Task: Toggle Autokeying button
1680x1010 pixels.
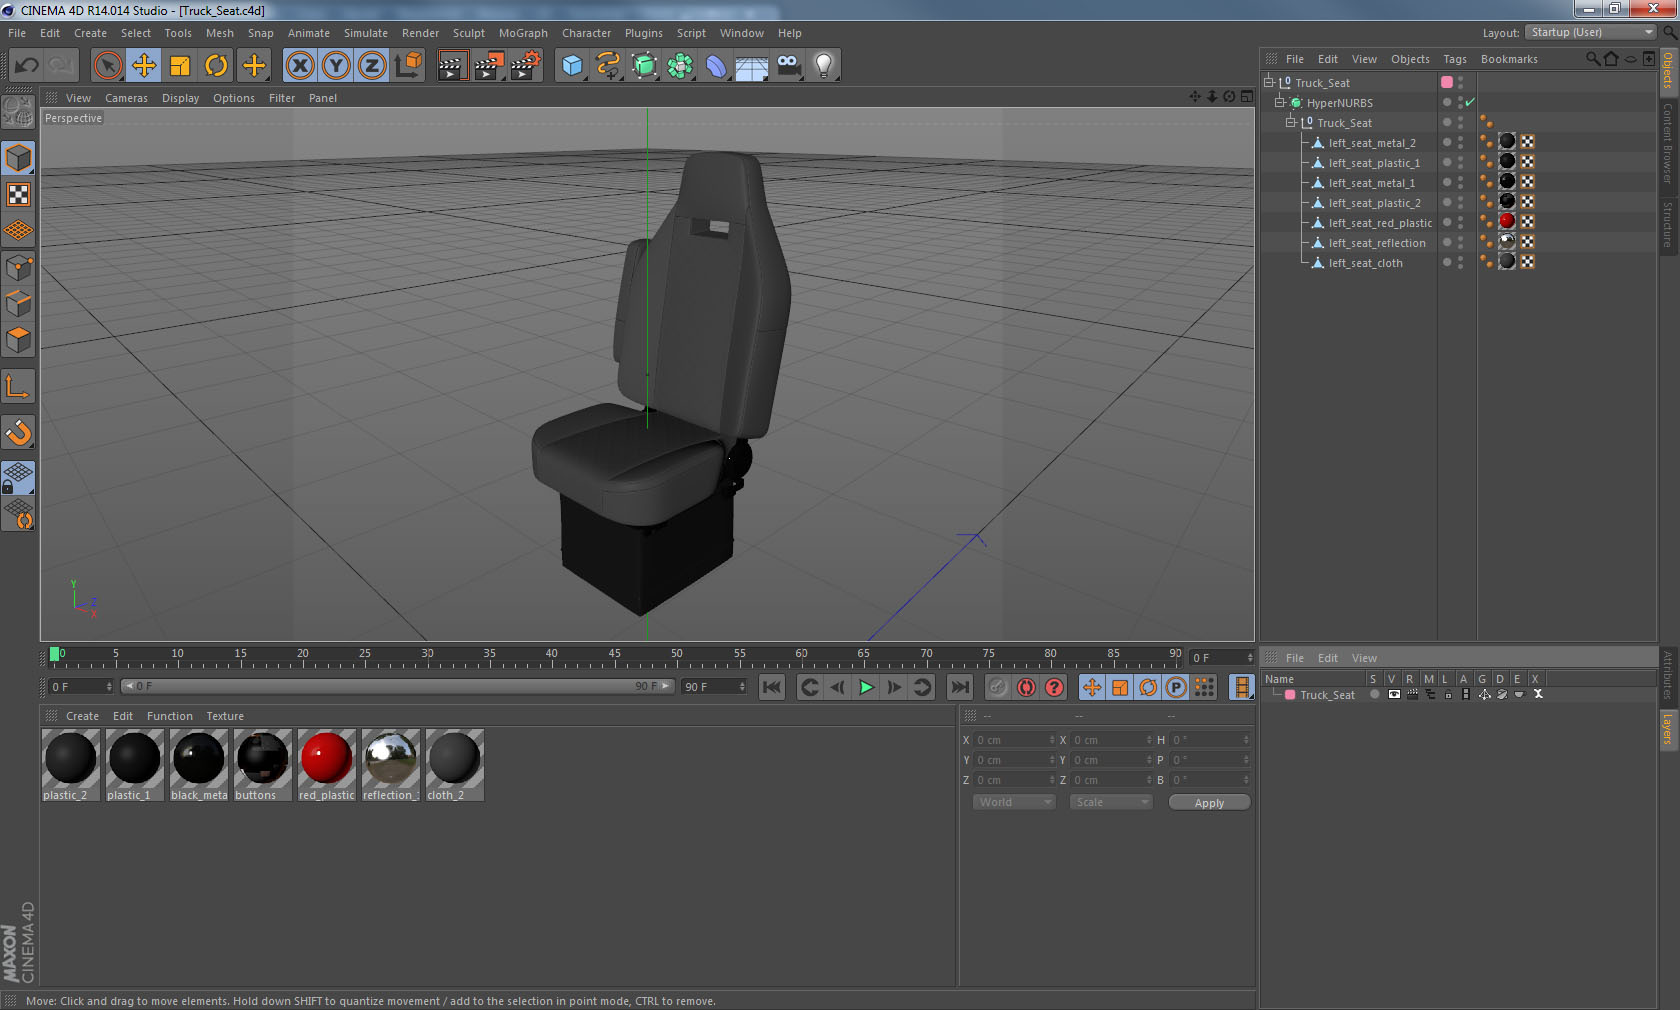Action: point(1026,687)
